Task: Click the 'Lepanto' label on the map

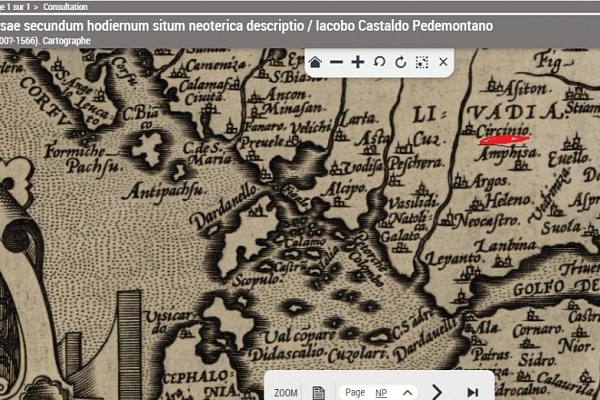Action: 453,259
